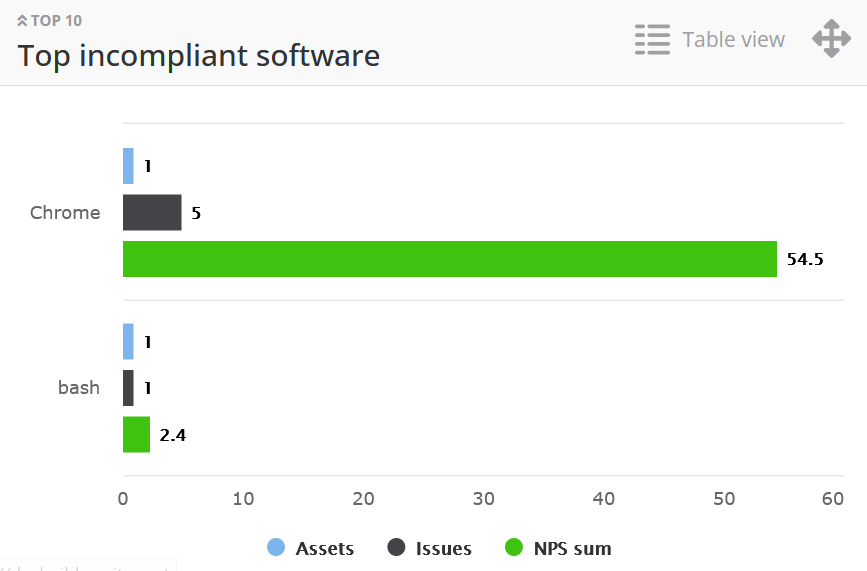Click the Chrome category label

pos(65,213)
